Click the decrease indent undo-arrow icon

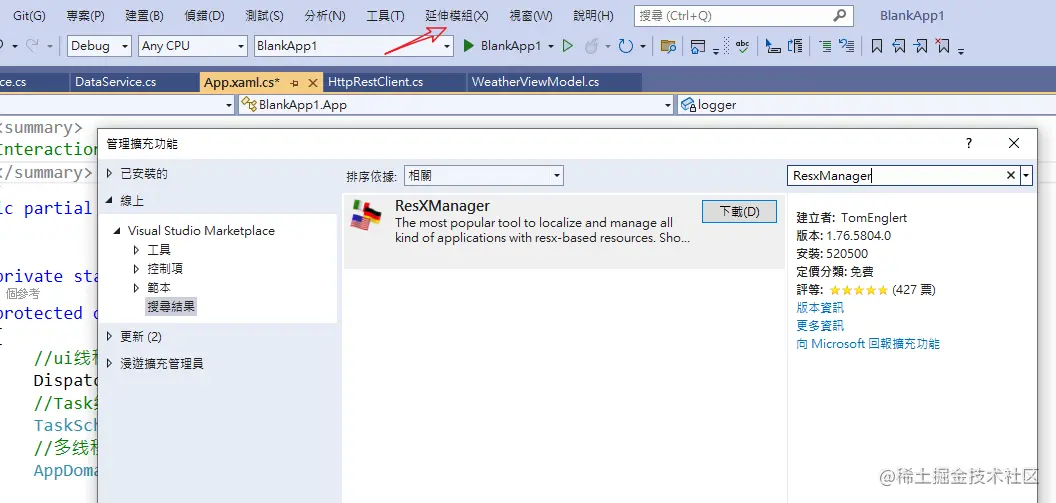(847, 46)
